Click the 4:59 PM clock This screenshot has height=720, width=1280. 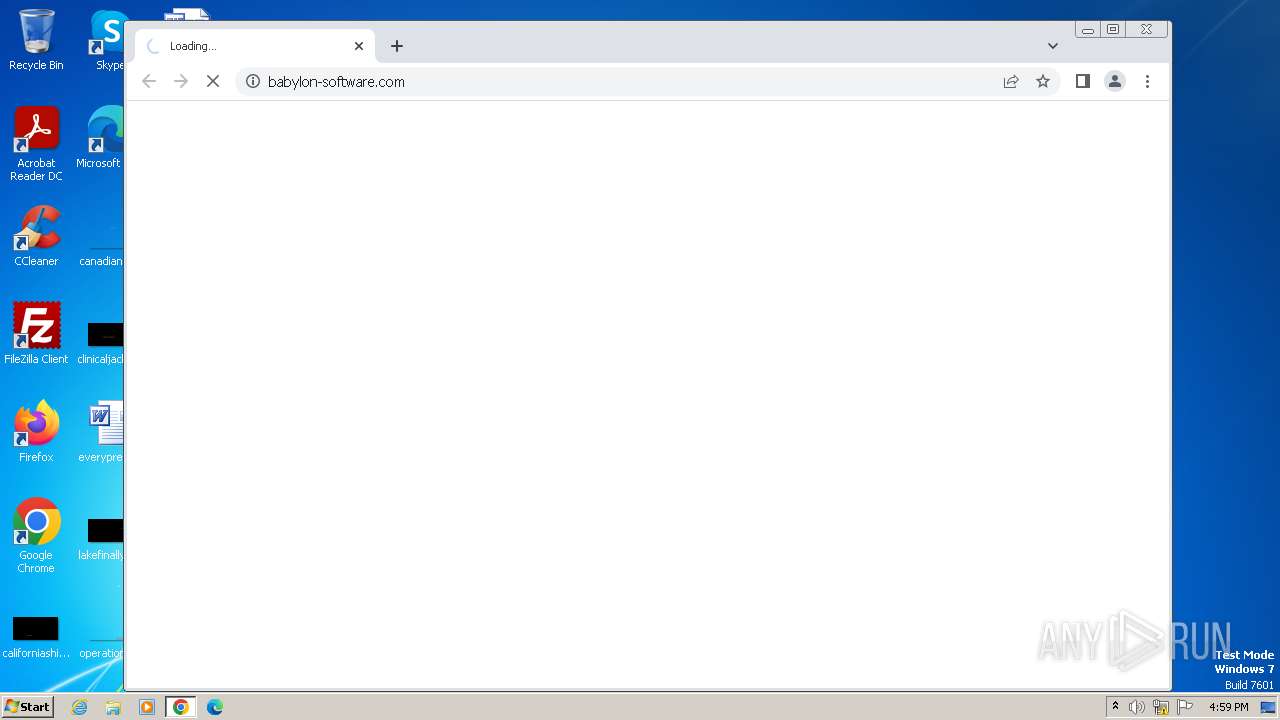[x=1229, y=707]
